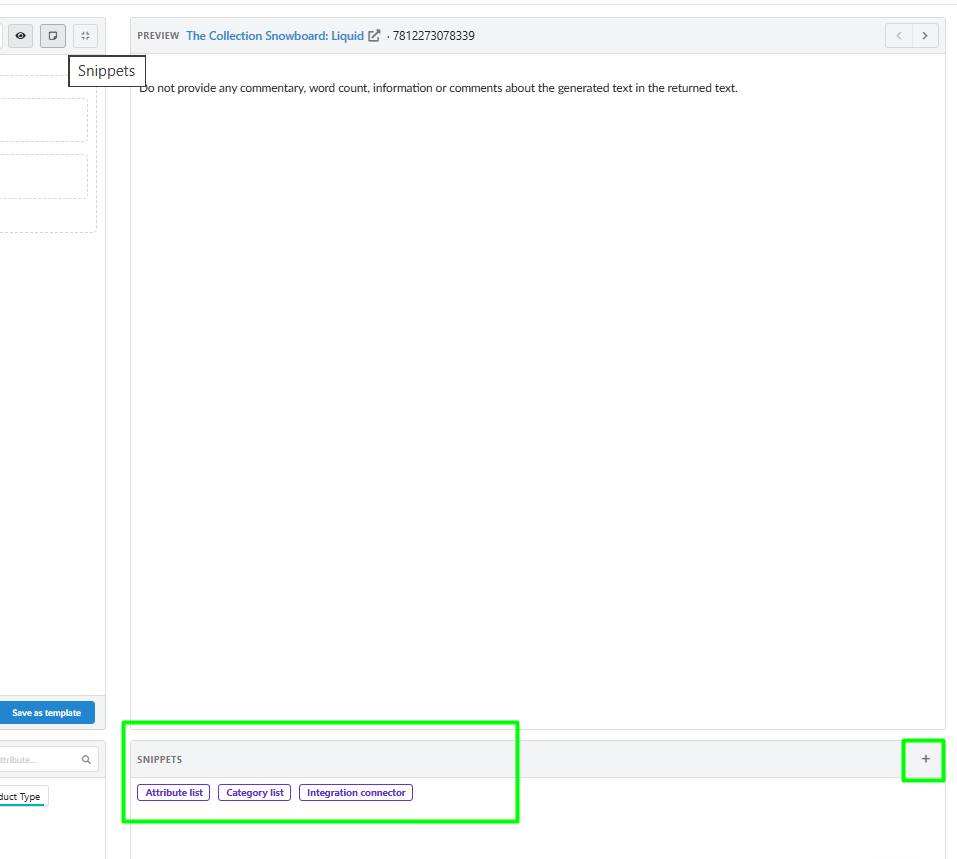This screenshot has height=859, width=957.
Task: Click the Save as template button
Action: click(x=47, y=712)
